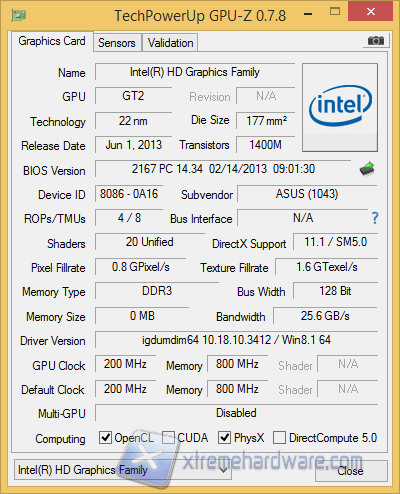Click the BIOS Version text field

pos(223,169)
